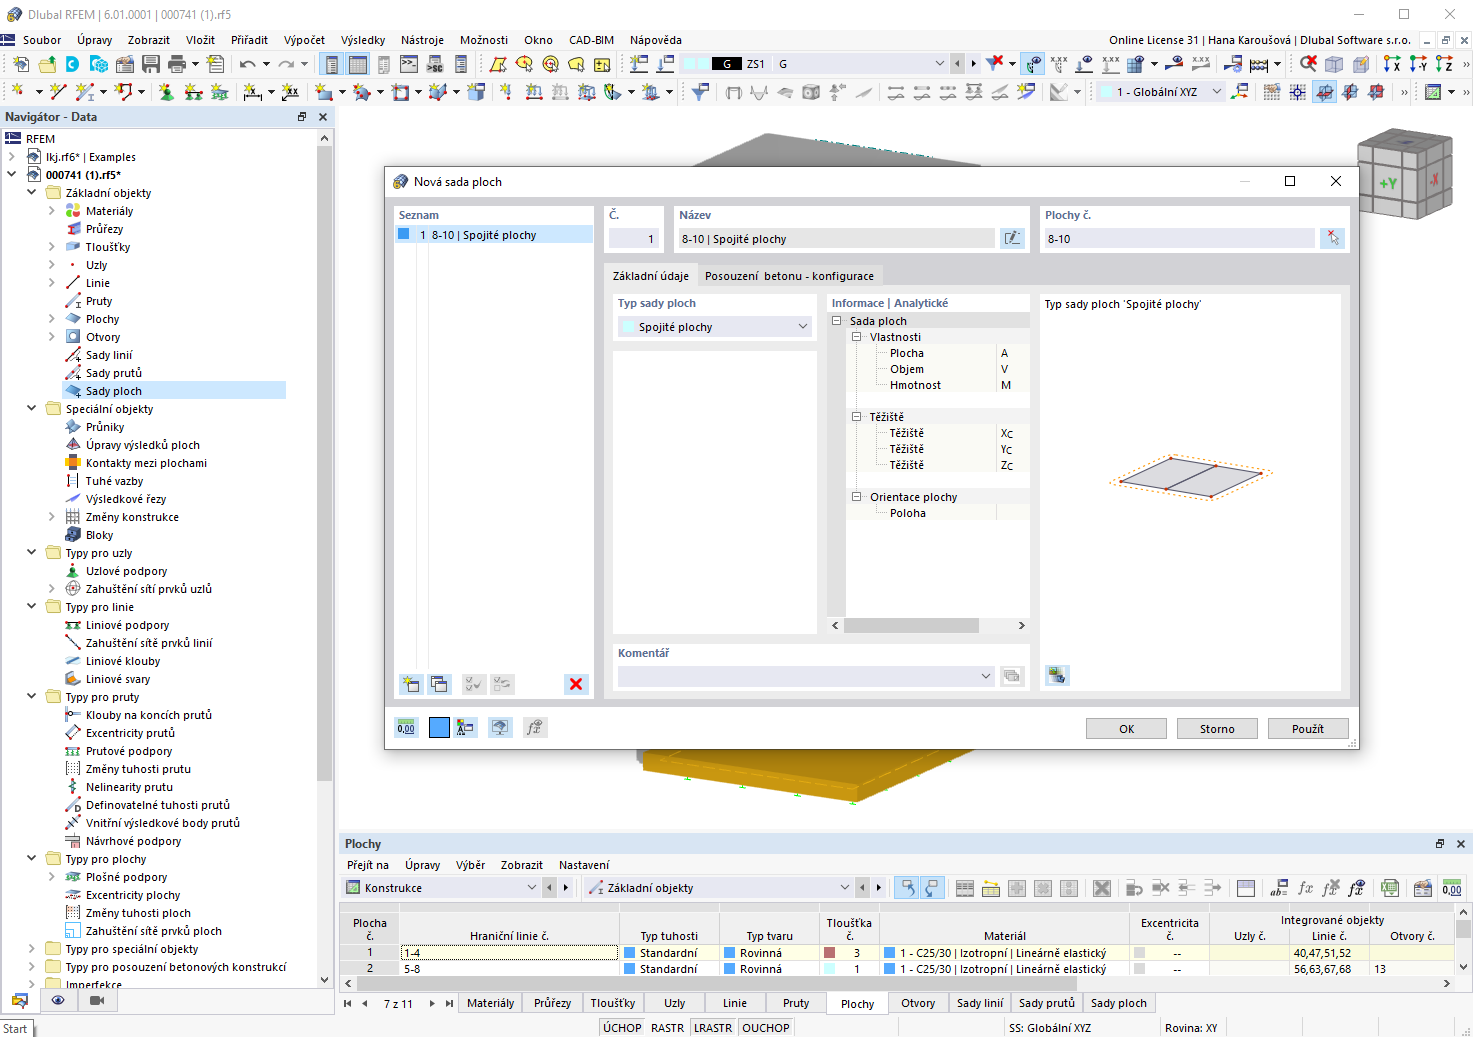Screen dimensions: 1473x1037
Task: Switch to Posouzení betonu - konfigurace tab
Action: (789, 276)
